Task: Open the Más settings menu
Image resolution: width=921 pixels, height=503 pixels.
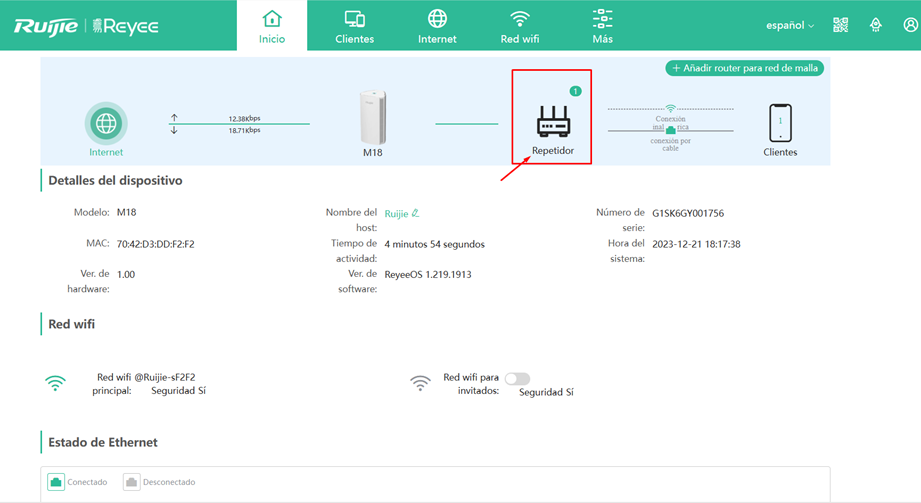Action: point(603,26)
